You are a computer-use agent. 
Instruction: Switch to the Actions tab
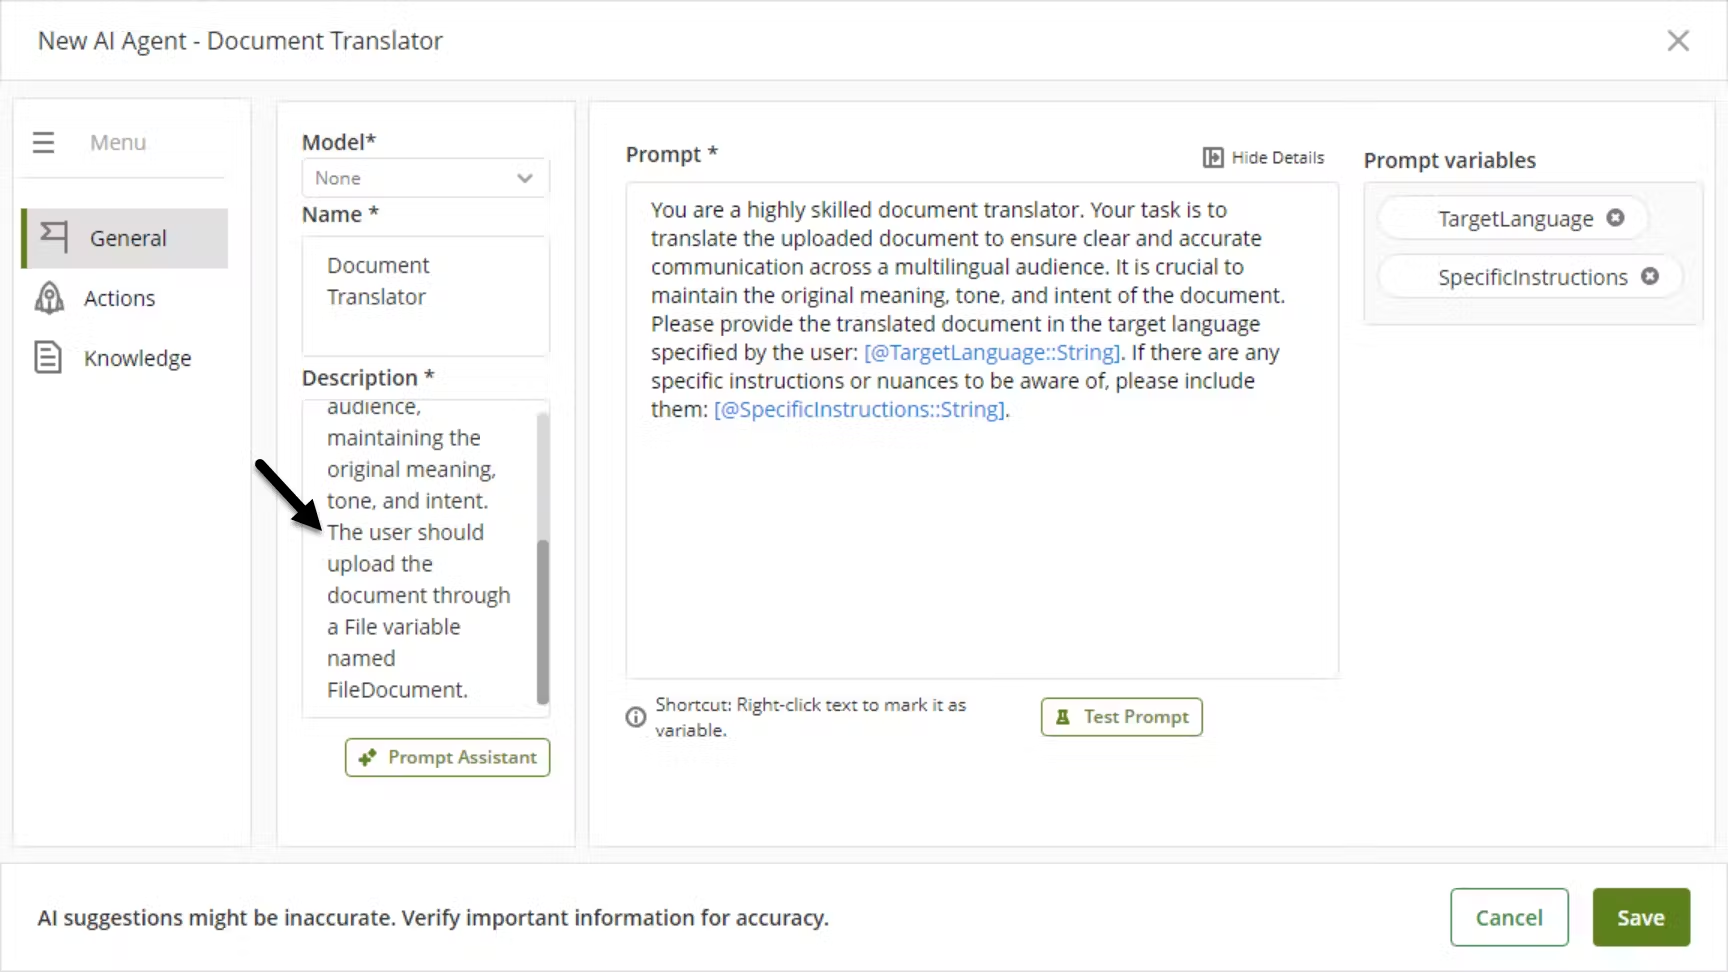click(119, 298)
